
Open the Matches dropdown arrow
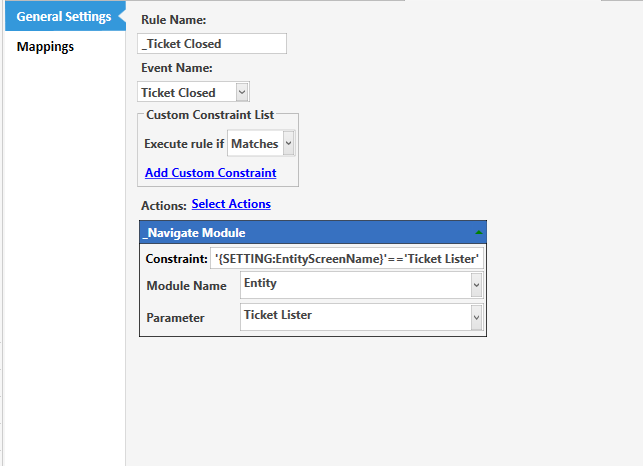click(x=288, y=144)
